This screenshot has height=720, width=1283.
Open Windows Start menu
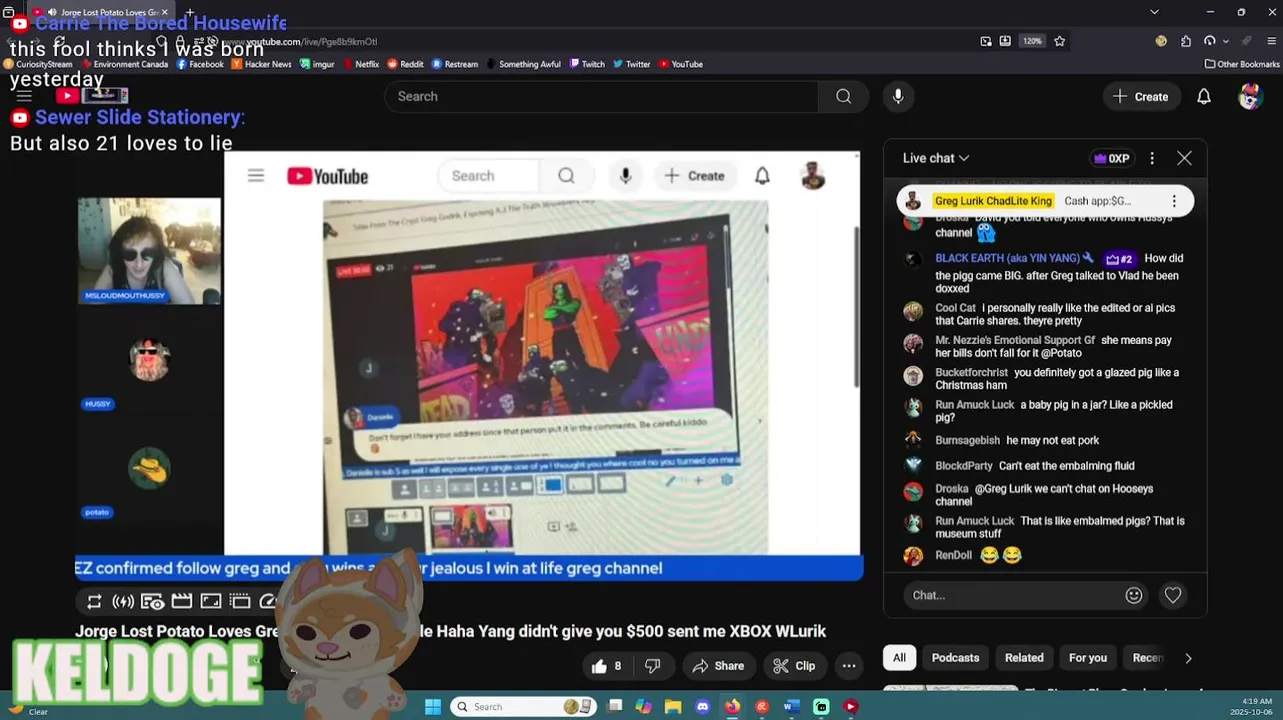[433, 706]
